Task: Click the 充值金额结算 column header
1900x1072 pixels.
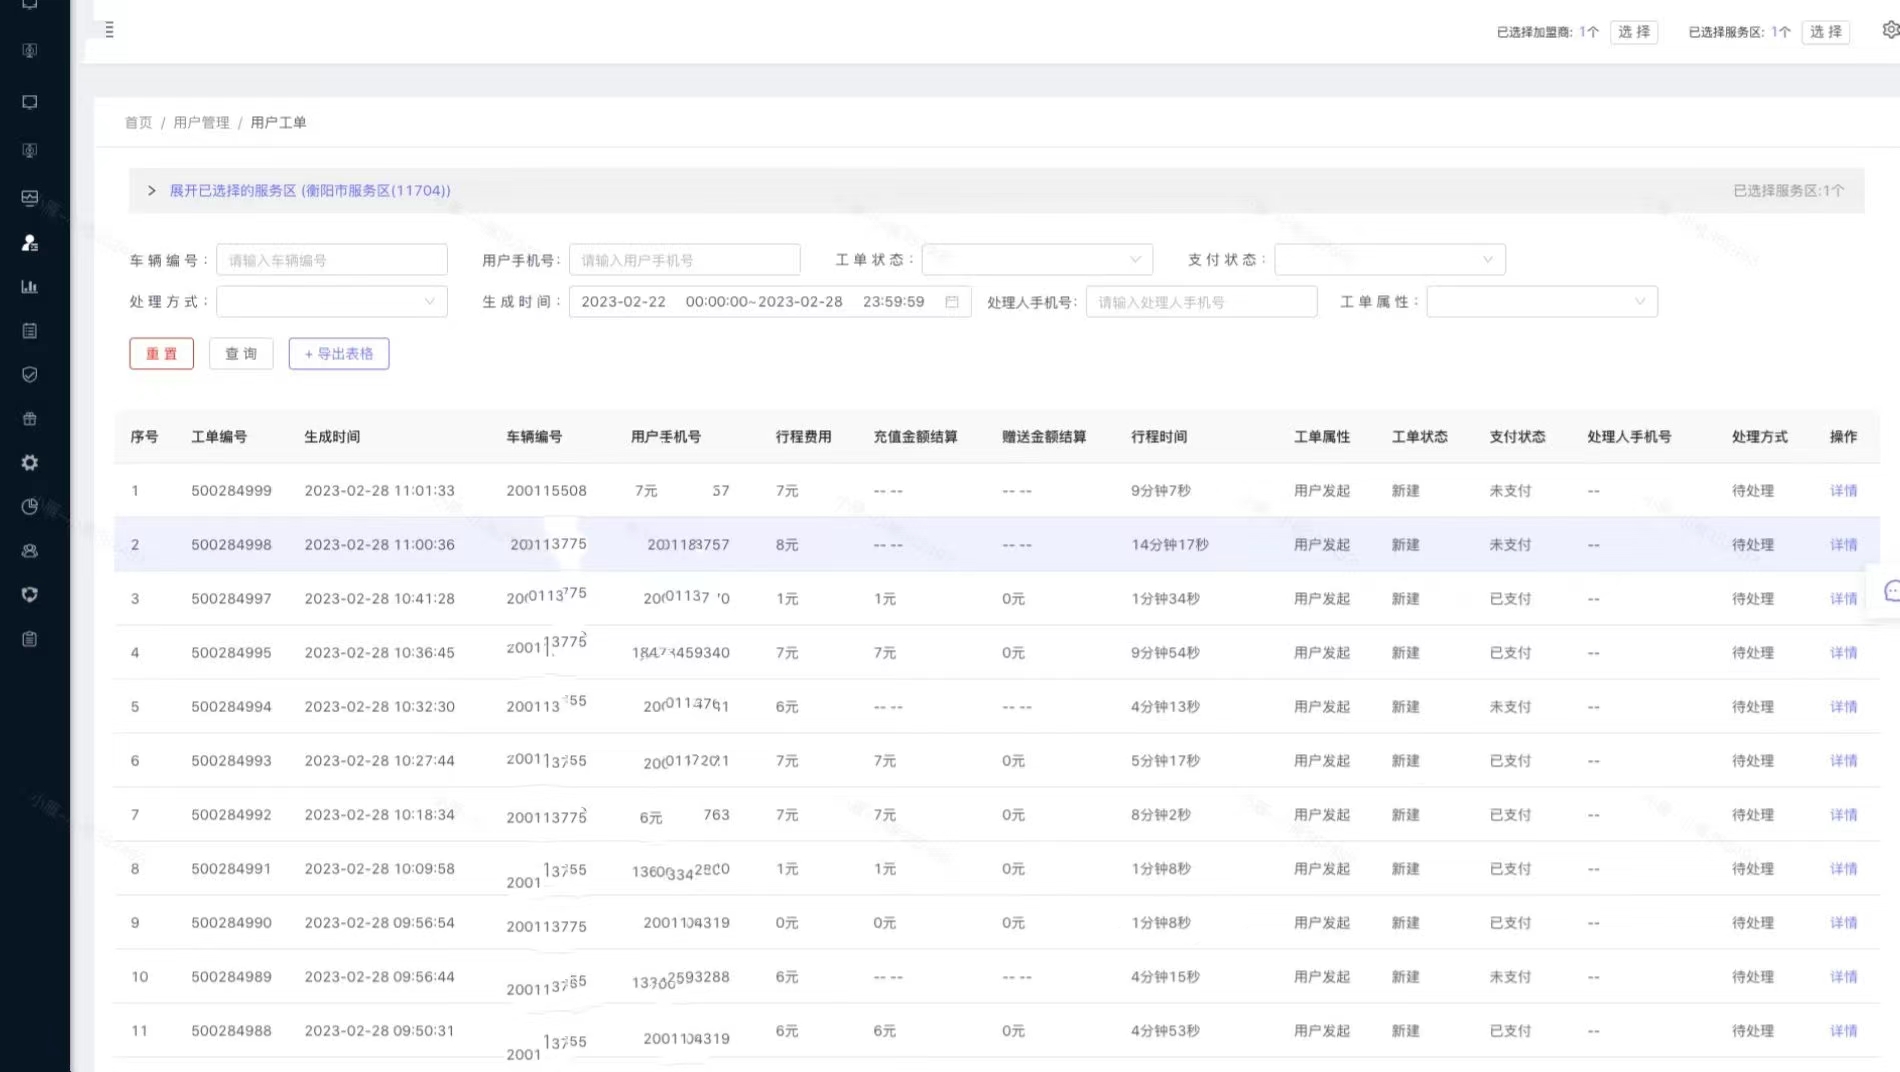Action: click(x=916, y=437)
